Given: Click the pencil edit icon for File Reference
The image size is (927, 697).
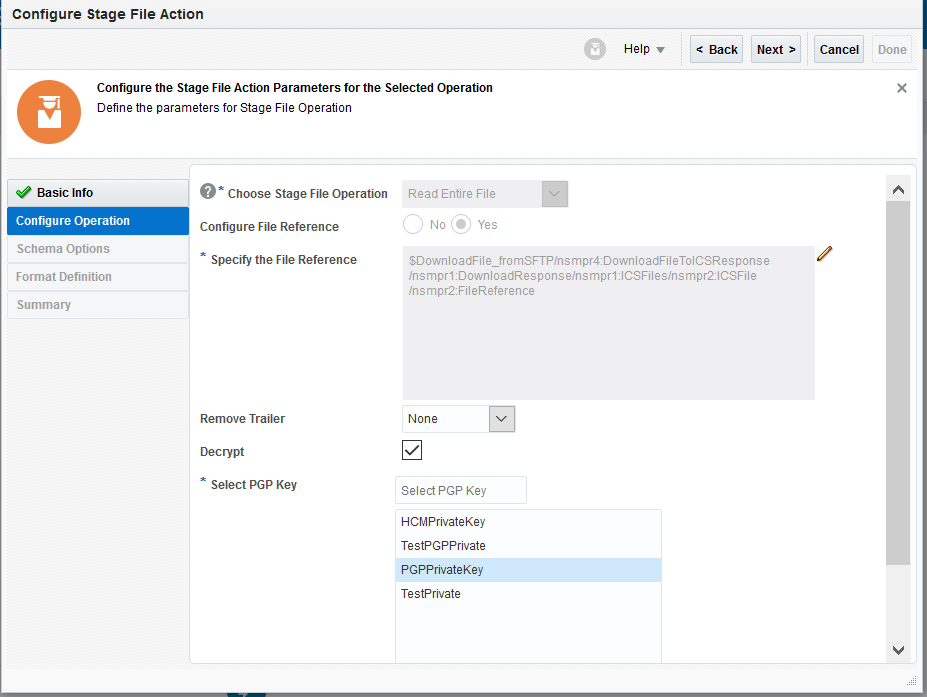Looking at the screenshot, I should pos(824,254).
